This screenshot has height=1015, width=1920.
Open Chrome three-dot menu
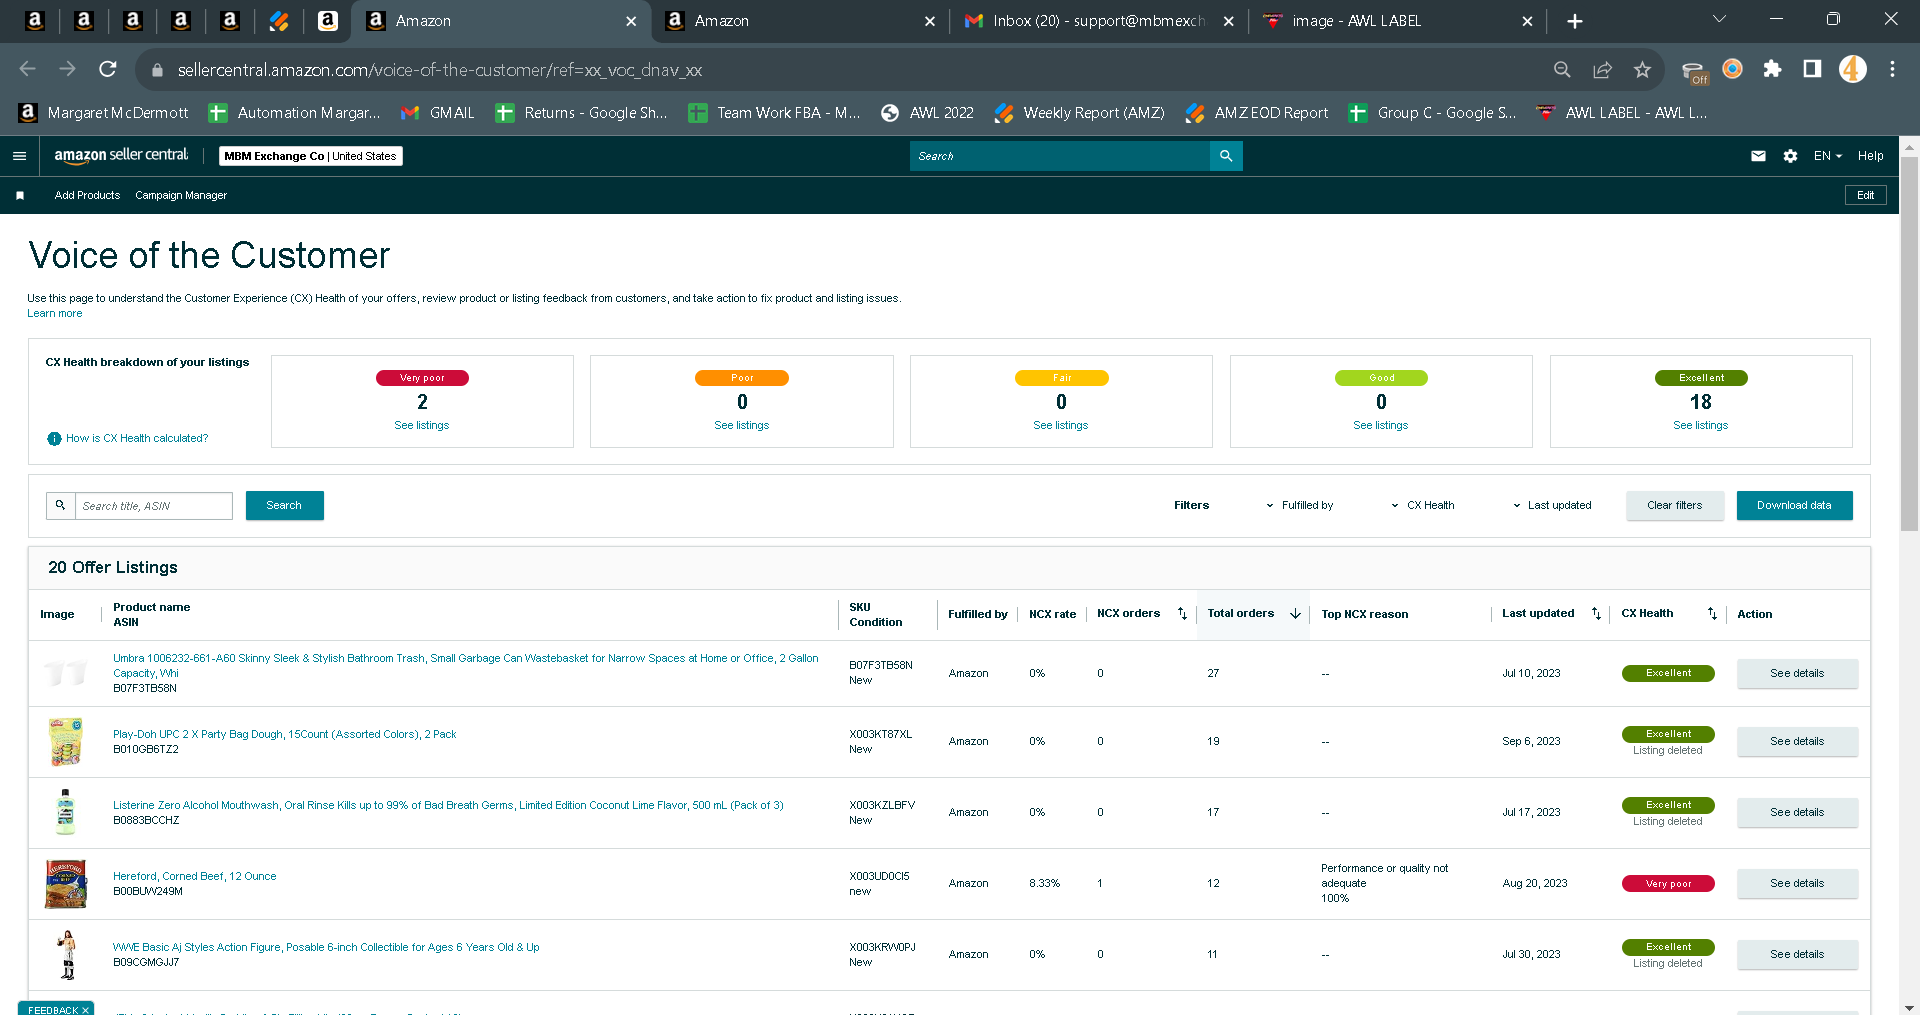tap(1892, 69)
